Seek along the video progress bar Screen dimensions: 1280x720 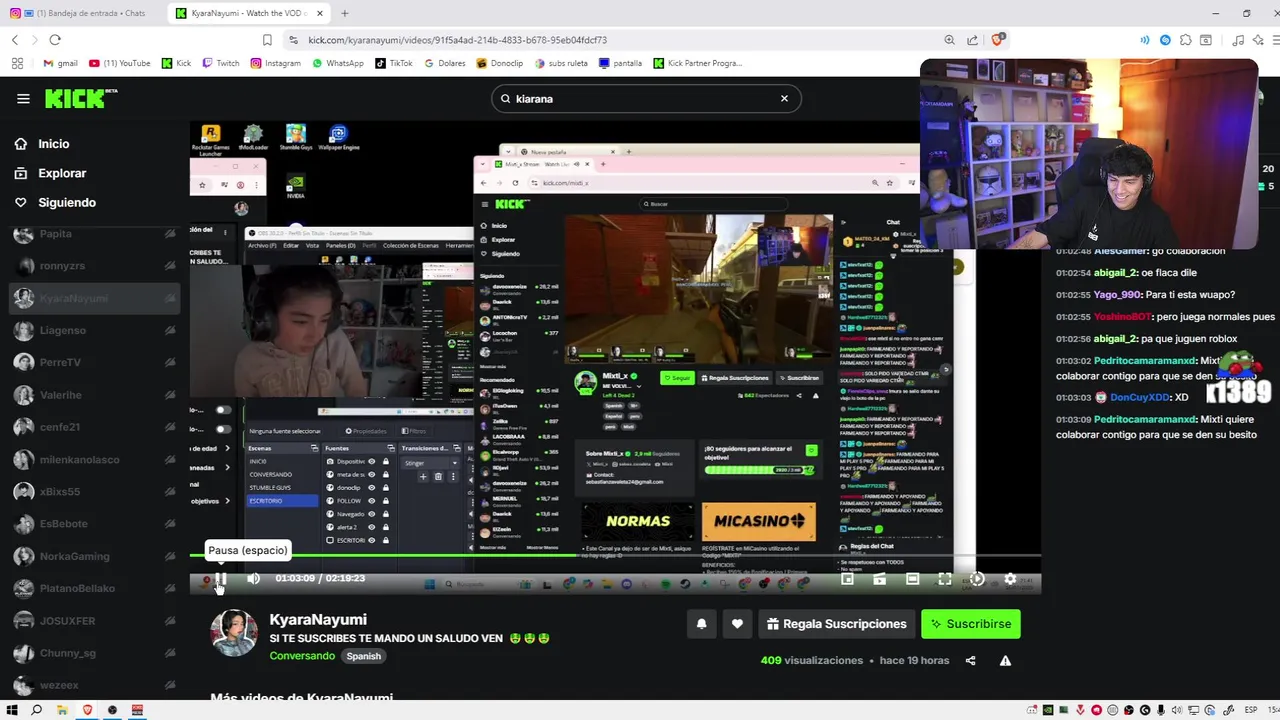(x=615, y=555)
